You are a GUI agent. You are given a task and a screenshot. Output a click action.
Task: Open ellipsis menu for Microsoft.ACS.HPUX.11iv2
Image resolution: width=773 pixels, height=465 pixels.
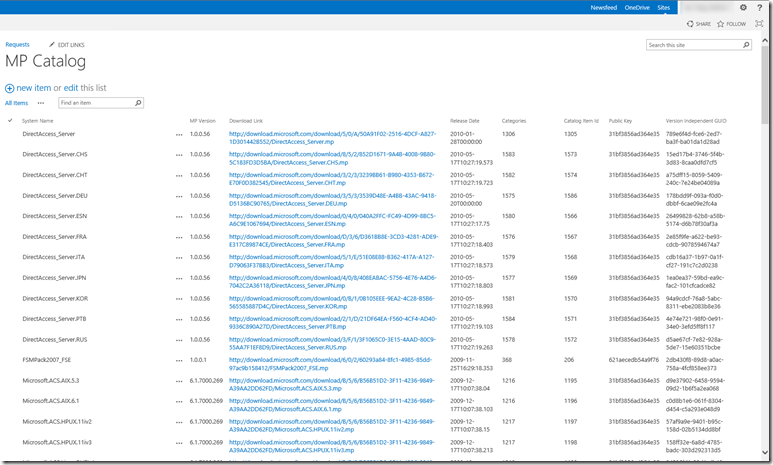click(x=179, y=422)
